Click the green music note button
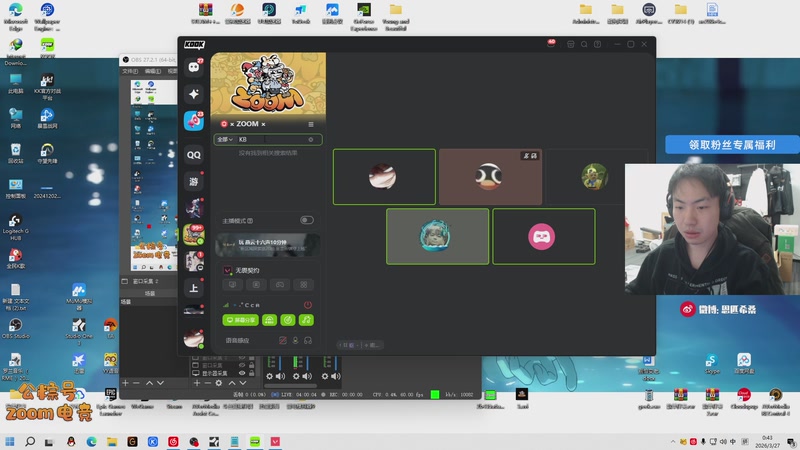 pyautogui.click(x=306, y=320)
